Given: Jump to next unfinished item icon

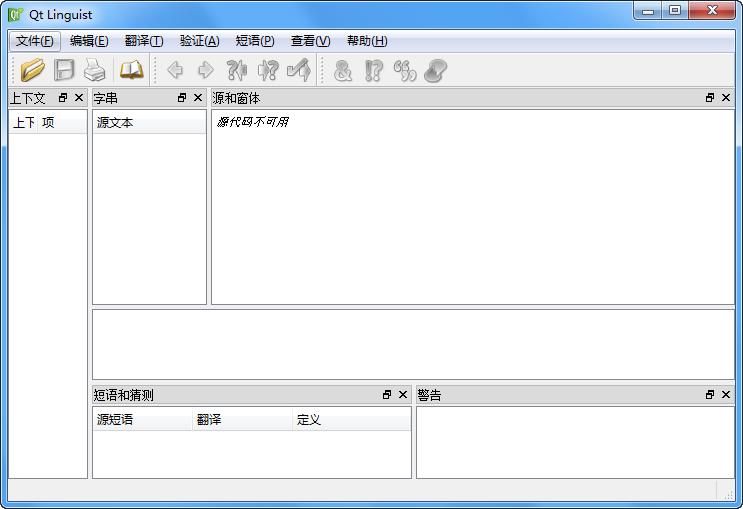Looking at the screenshot, I should pos(268,70).
